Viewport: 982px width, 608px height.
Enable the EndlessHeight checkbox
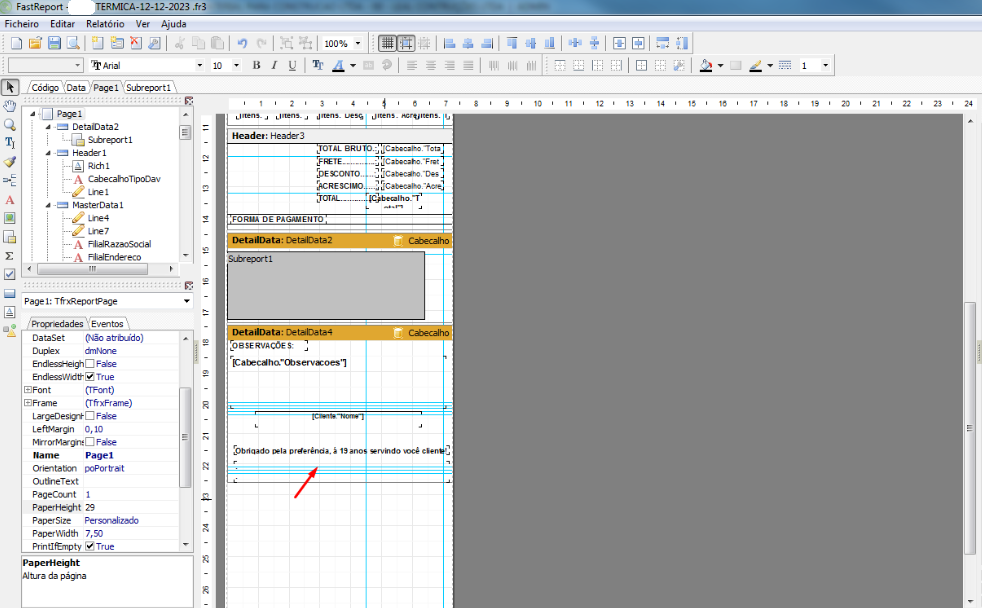click(90, 364)
